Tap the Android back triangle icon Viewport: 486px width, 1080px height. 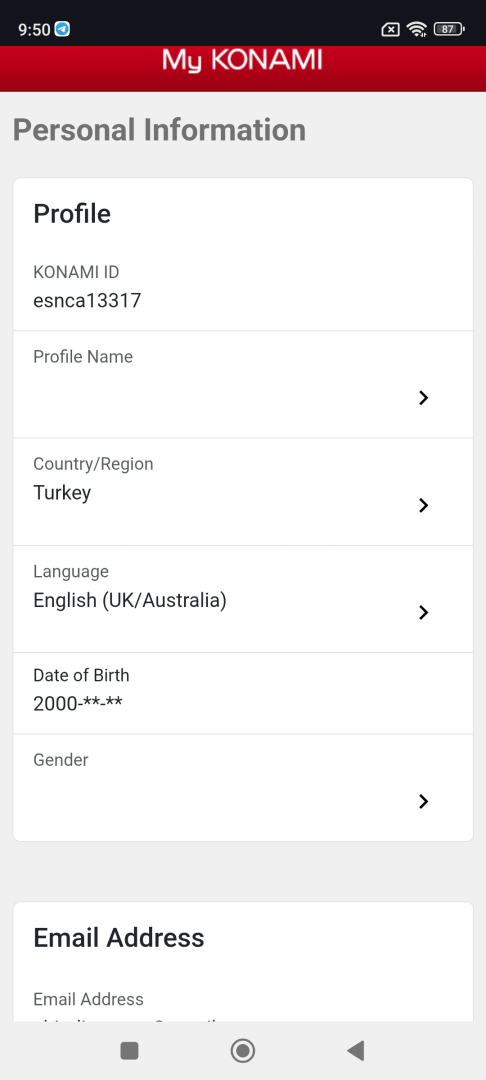355,1050
